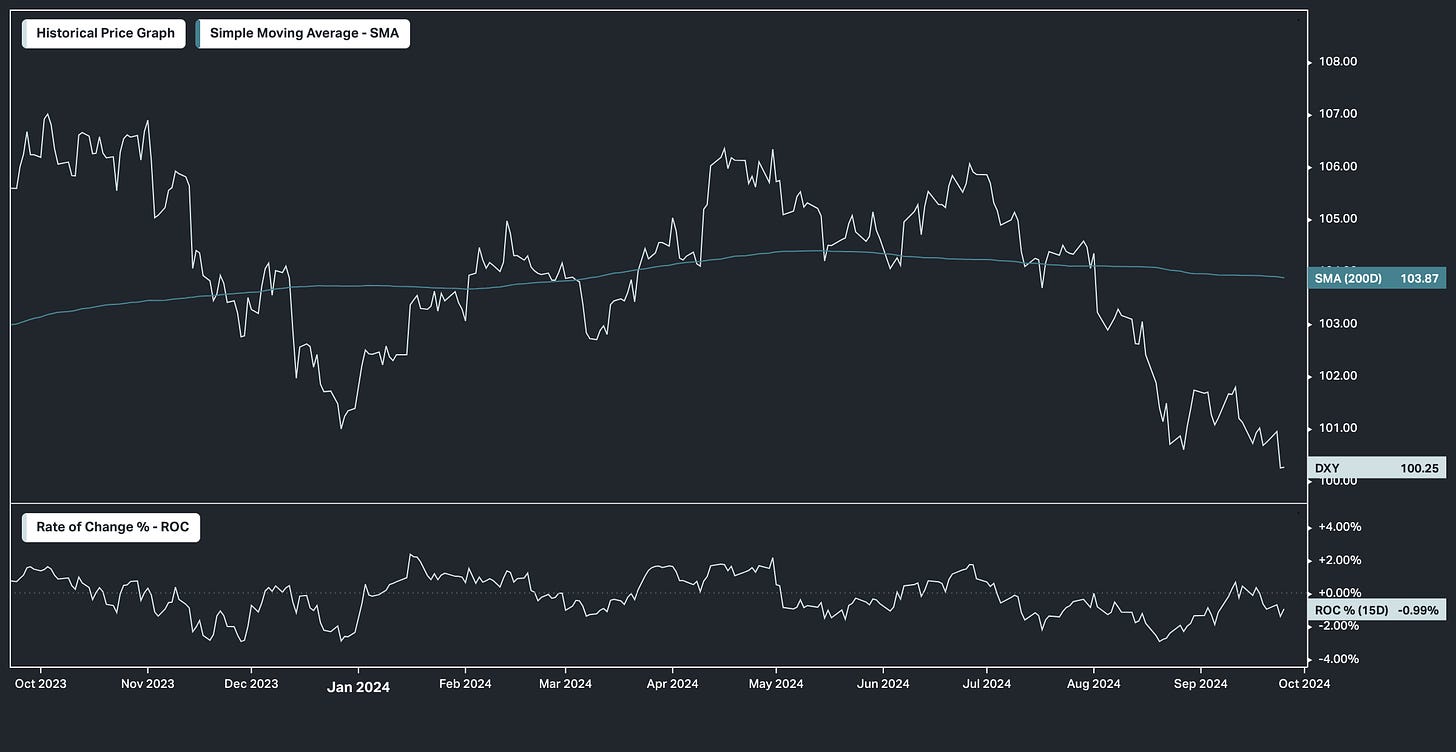Click the Dec 2023 date label
This screenshot has height=752, width=1456.
[x=251, y=684]
